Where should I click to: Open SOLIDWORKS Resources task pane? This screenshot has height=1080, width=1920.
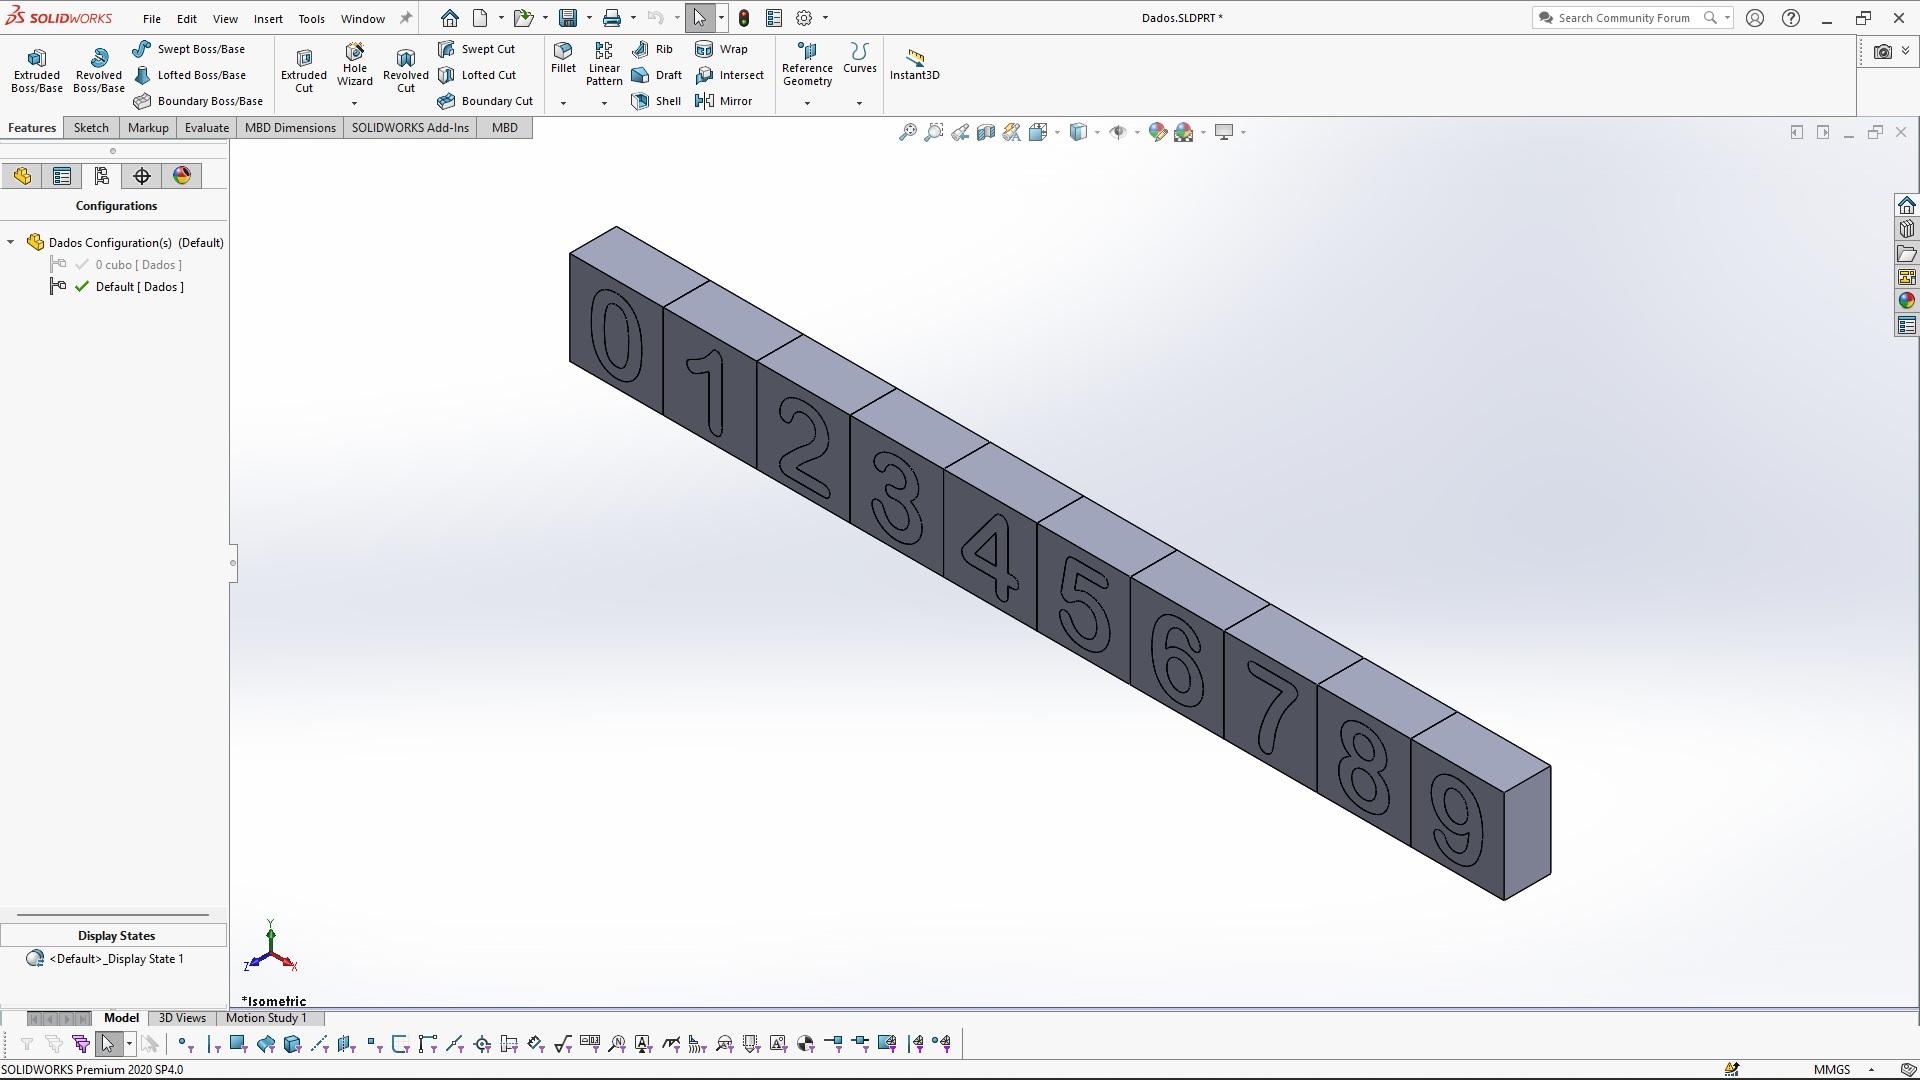pos(1906,205)
